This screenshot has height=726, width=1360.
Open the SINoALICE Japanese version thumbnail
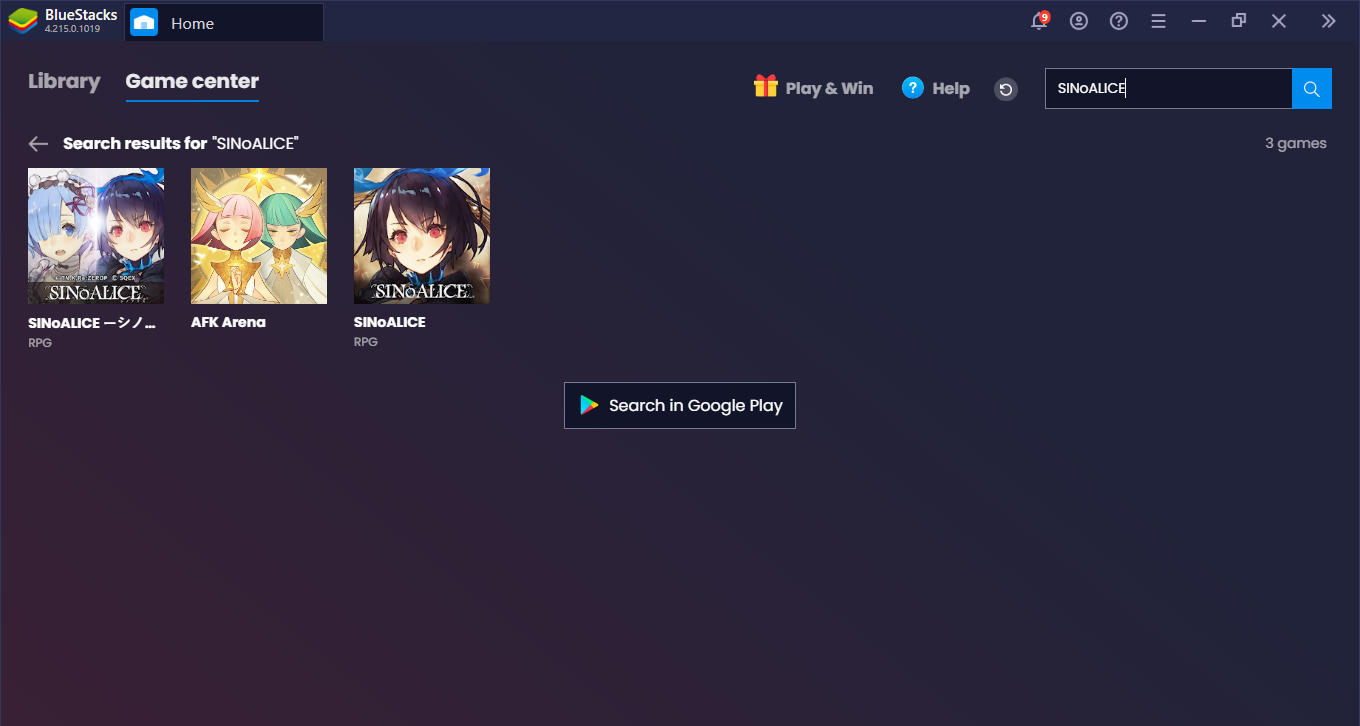click(96, 236)
